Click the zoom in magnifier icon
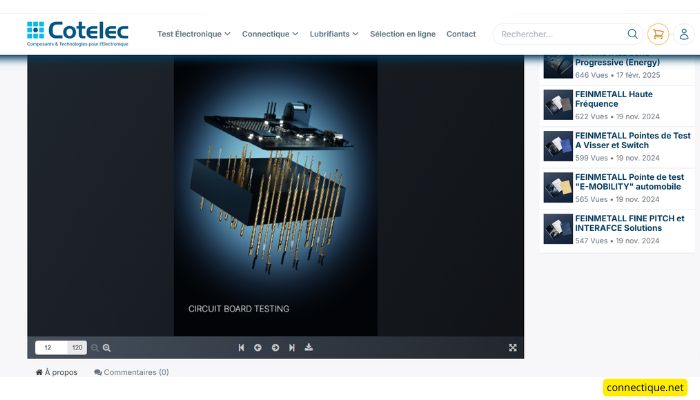This screenshot has height=400, width=700. [107, 348]
